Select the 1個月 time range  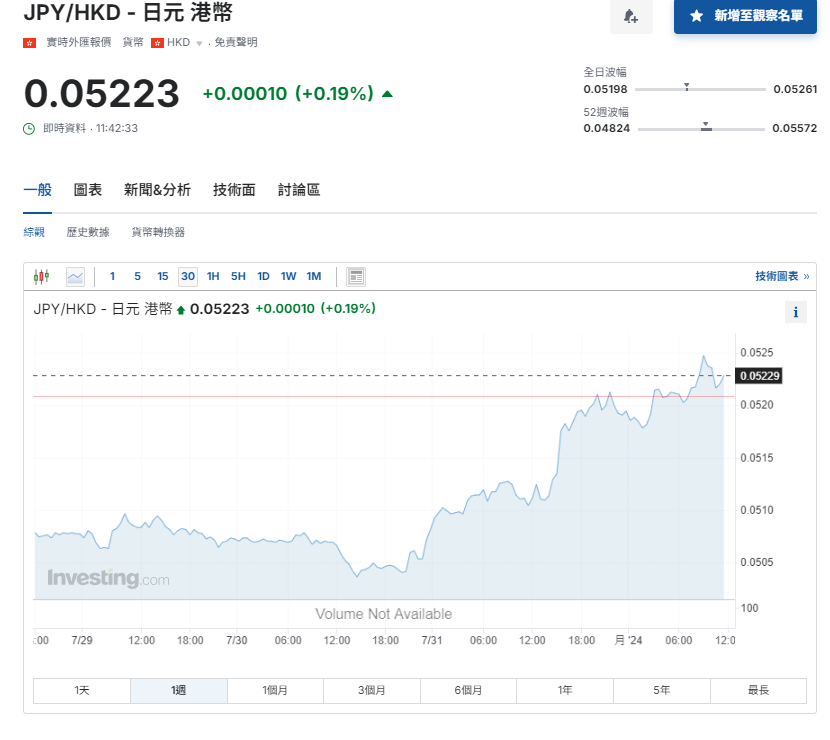pos(275,690)
